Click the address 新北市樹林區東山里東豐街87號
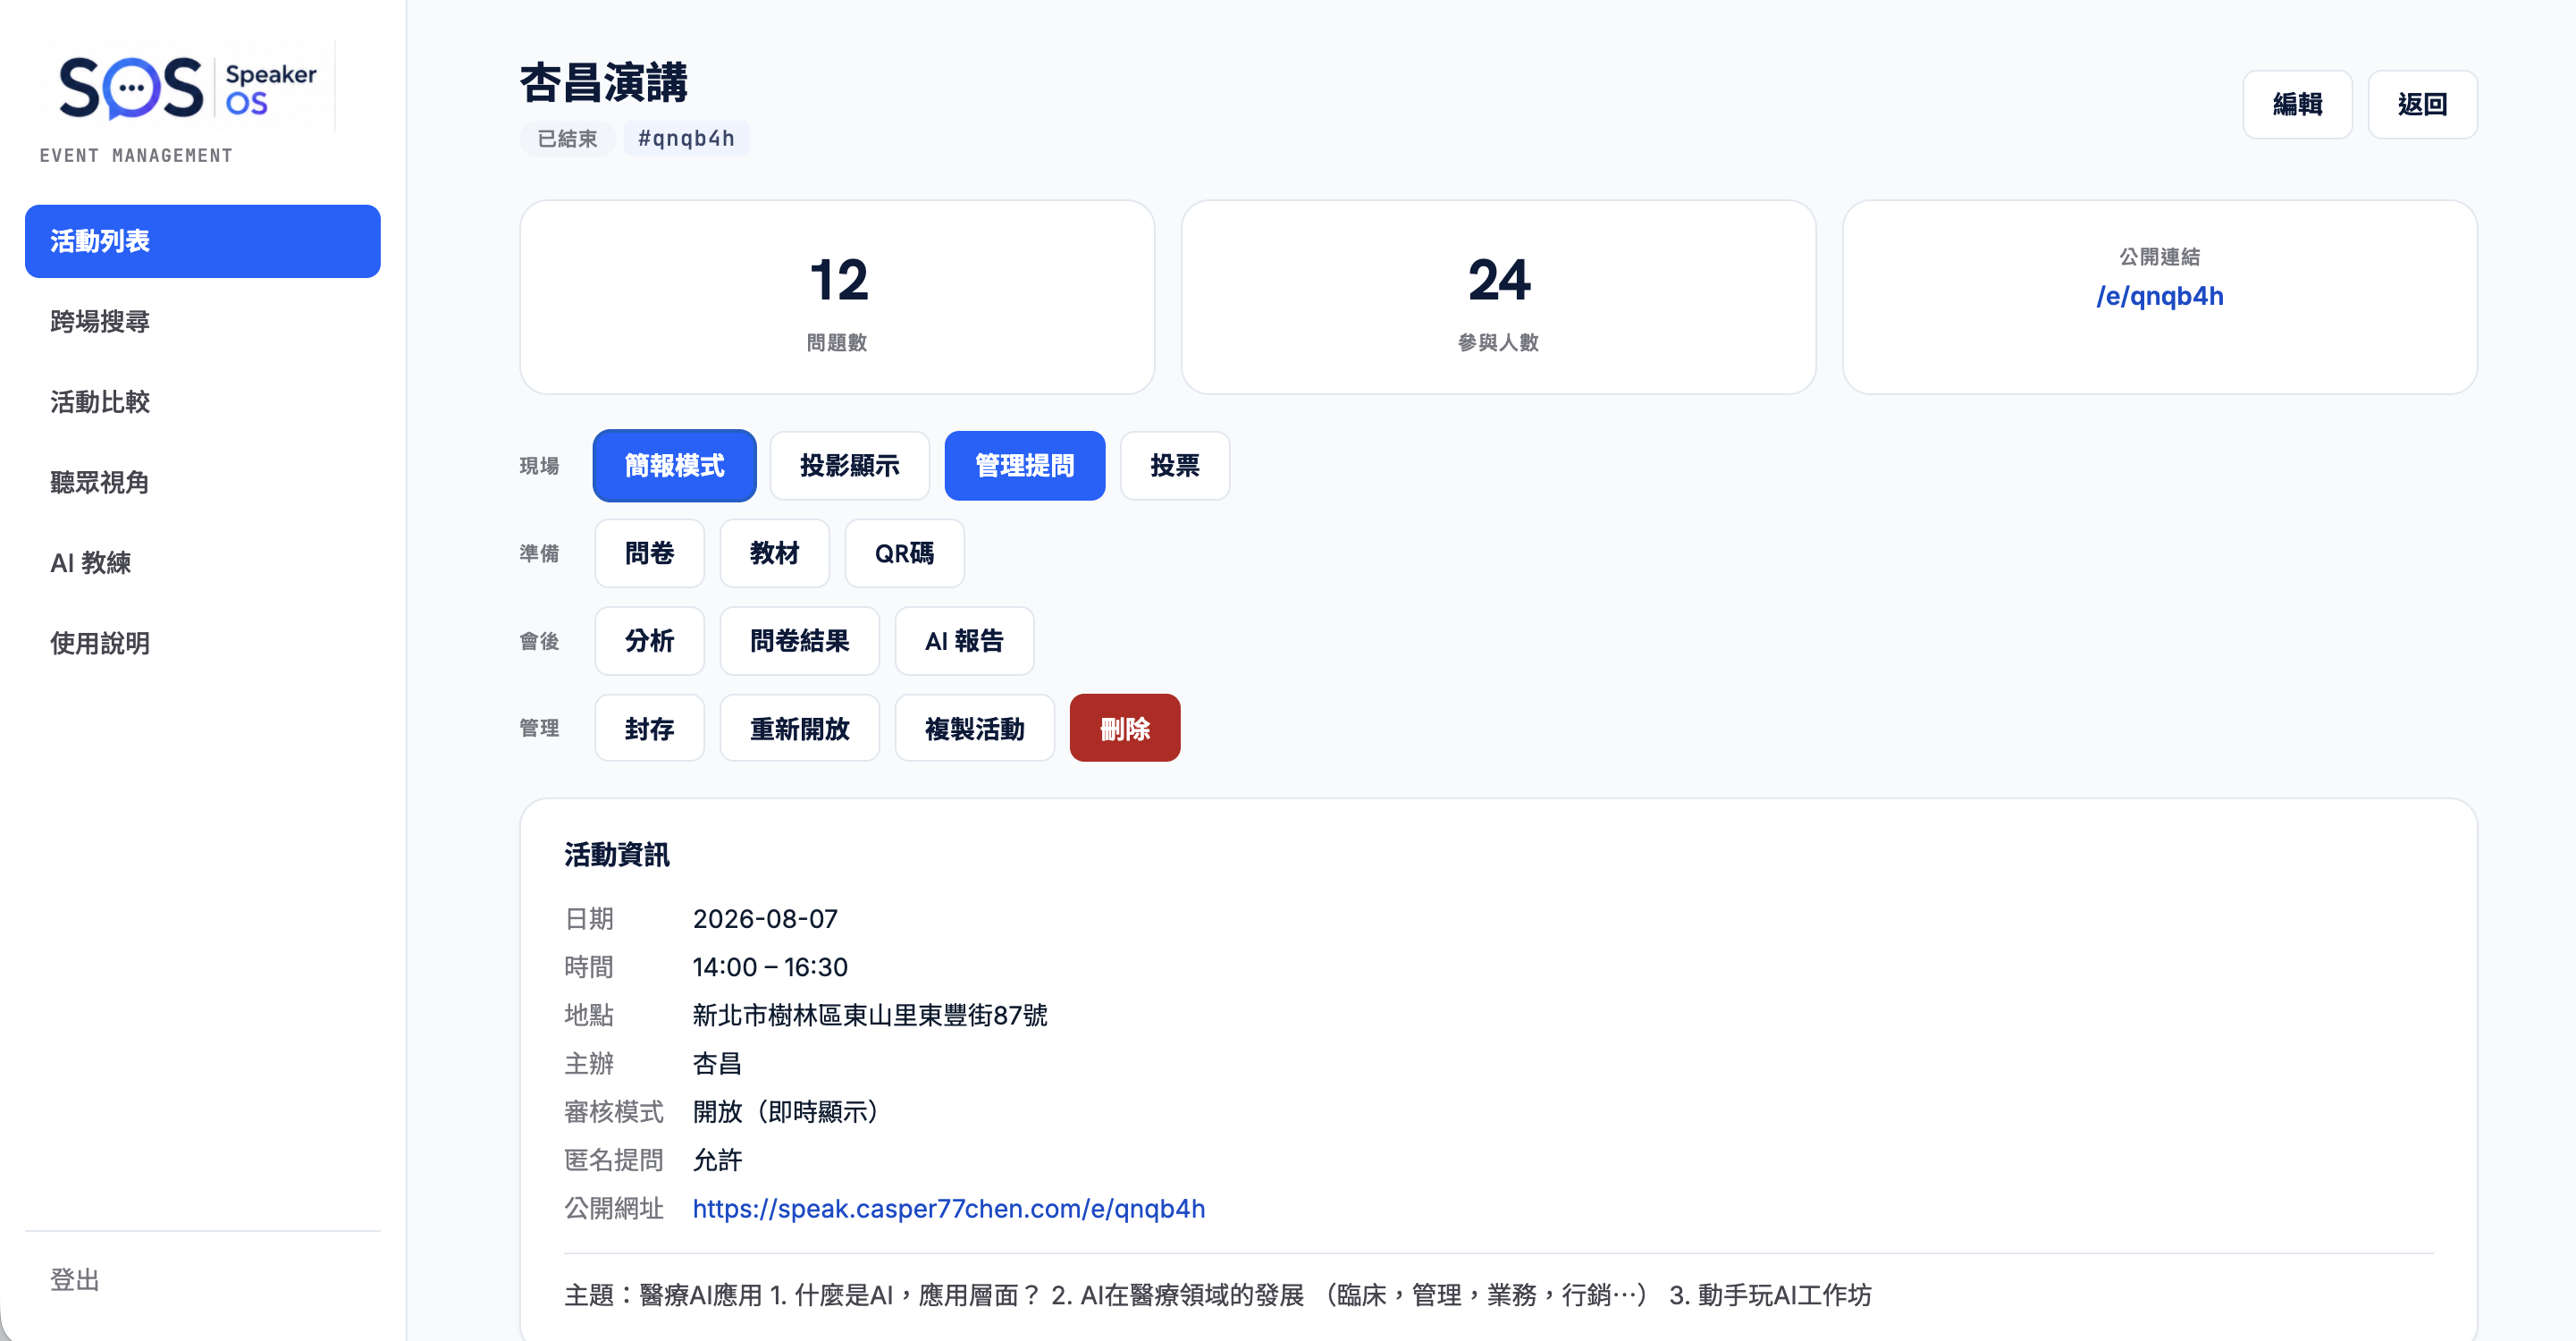 [x=870, y=1016]
